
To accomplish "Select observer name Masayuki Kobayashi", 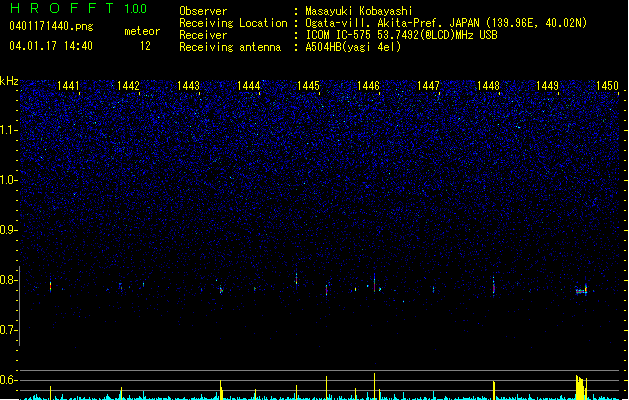I will click(x=359, y=11).
